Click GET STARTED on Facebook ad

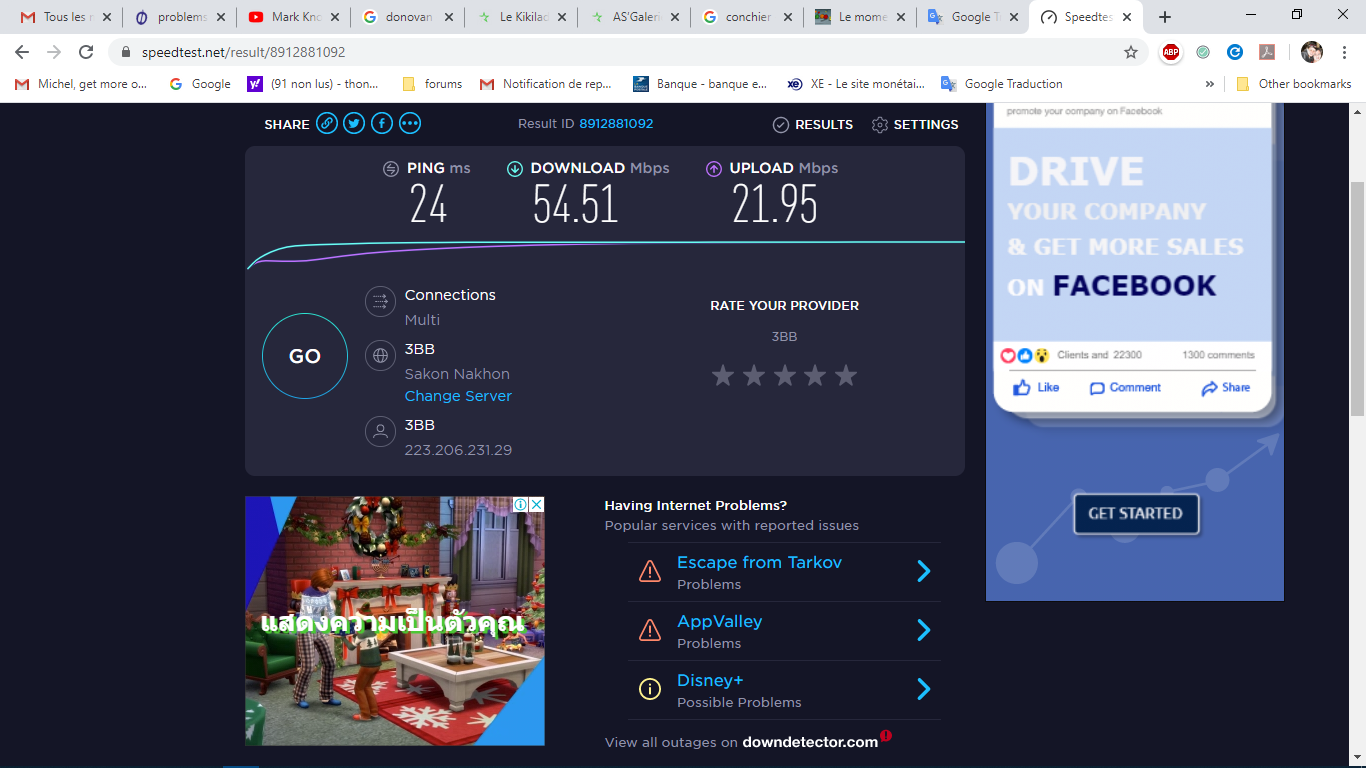1135,513
